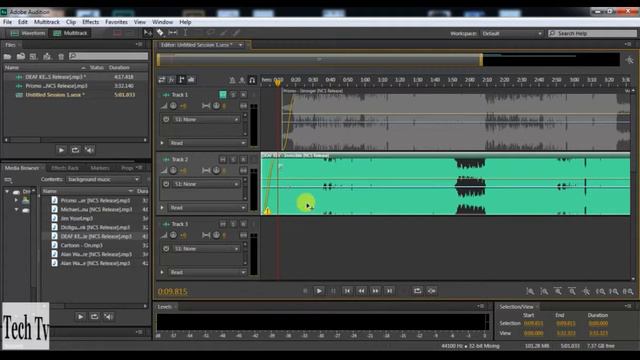The height and width of the screenshot is (360, 640).
Task: Expand Track 1 automation lanes arrow
Action: [x=162, y=143]
